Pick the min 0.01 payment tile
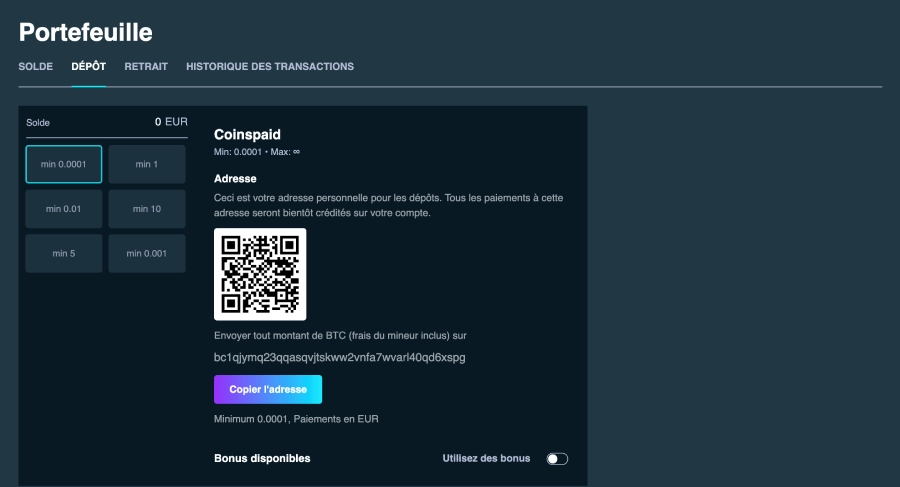The width and height of the screenshot is (900, 487). click(64, 209)
